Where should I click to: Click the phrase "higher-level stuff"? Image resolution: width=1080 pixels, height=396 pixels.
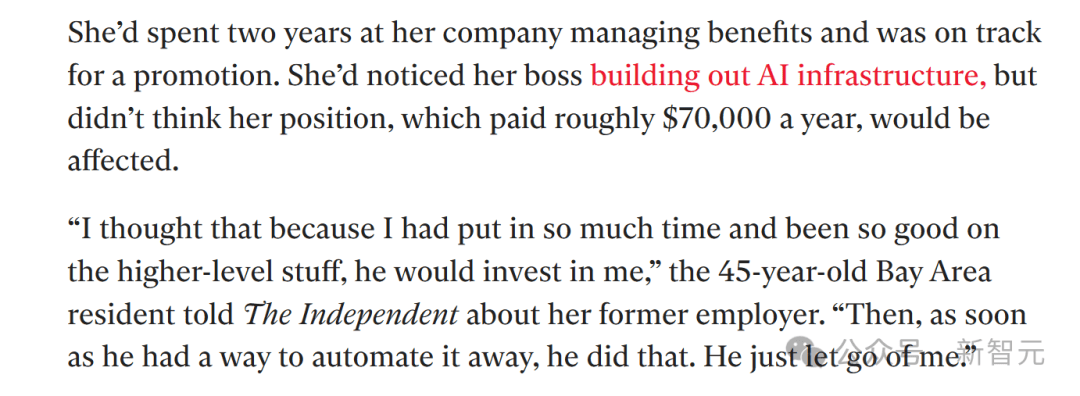(233, 272)
